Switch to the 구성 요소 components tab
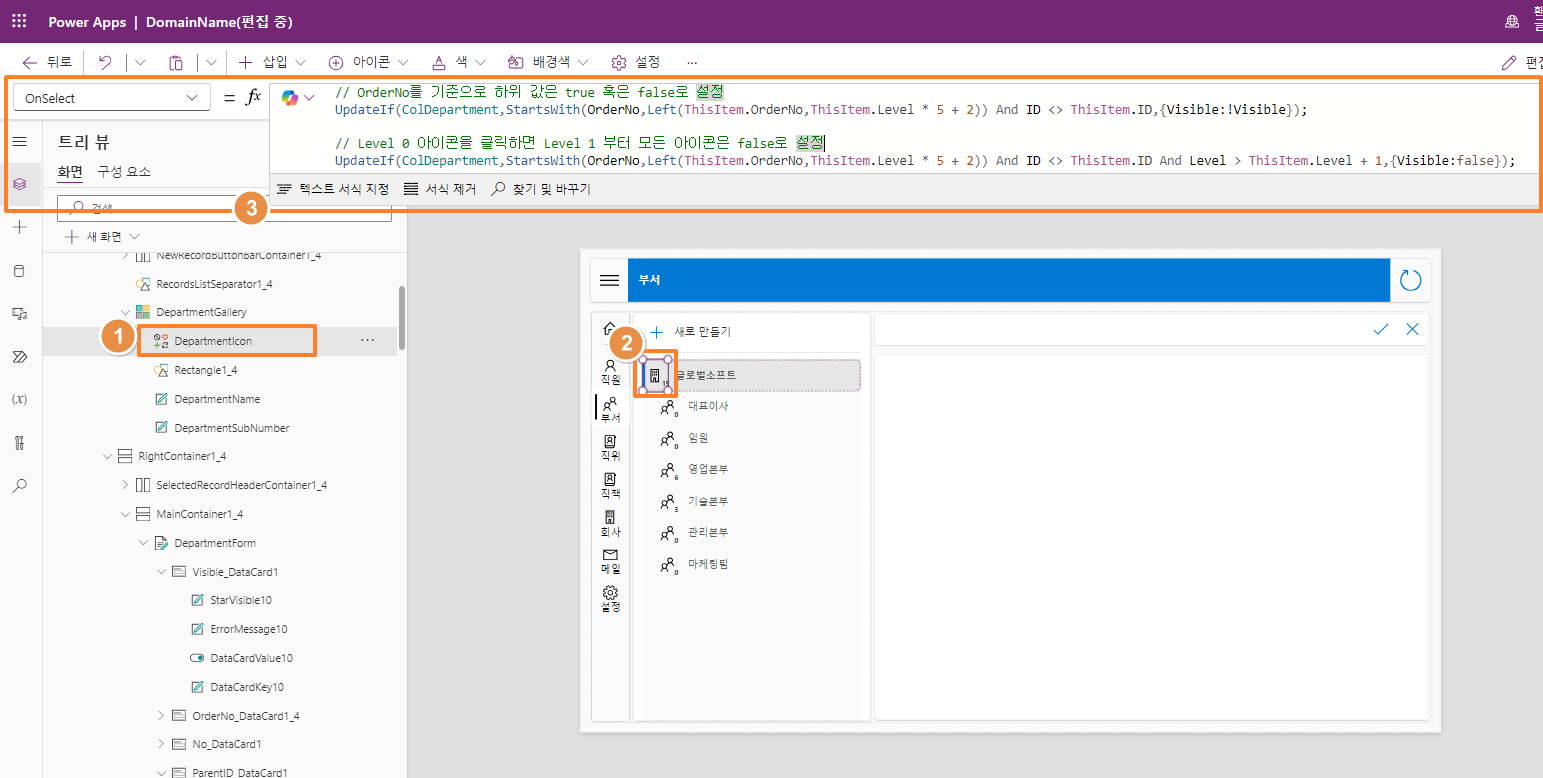 pyautogui.click(x=124, y=171)
